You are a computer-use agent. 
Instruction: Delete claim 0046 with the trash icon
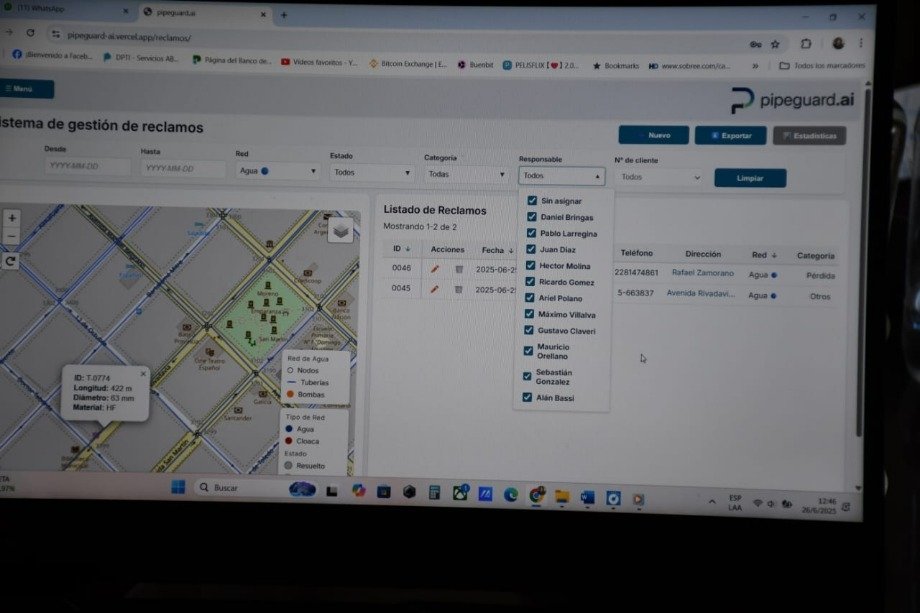pyautogui.click(x=459, y=269)
